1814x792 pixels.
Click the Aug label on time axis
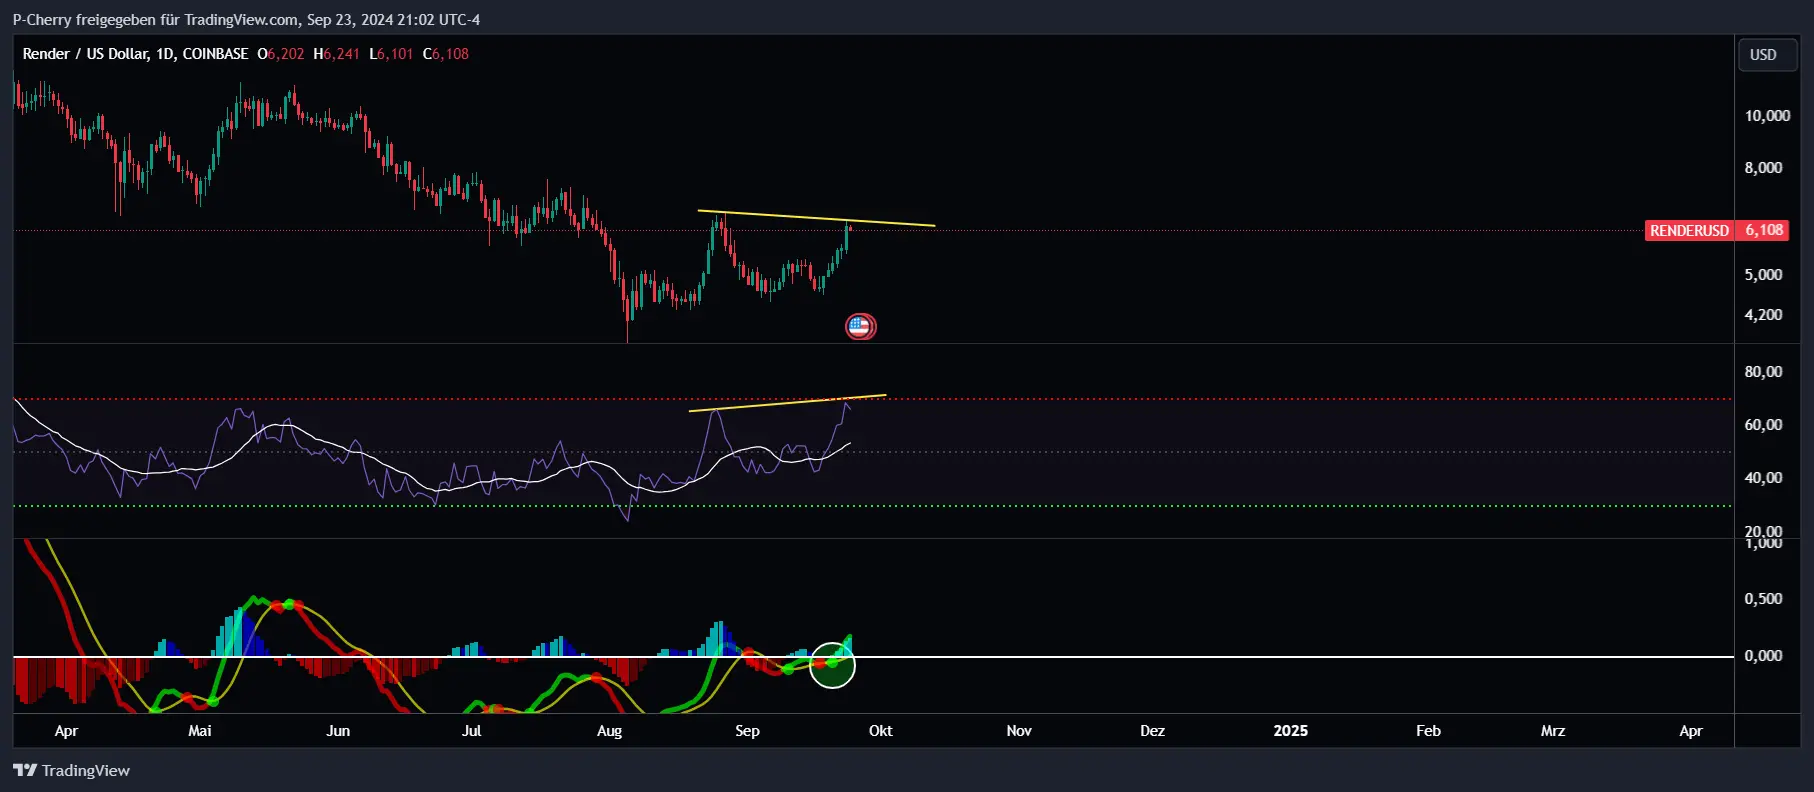click(609, 731)
